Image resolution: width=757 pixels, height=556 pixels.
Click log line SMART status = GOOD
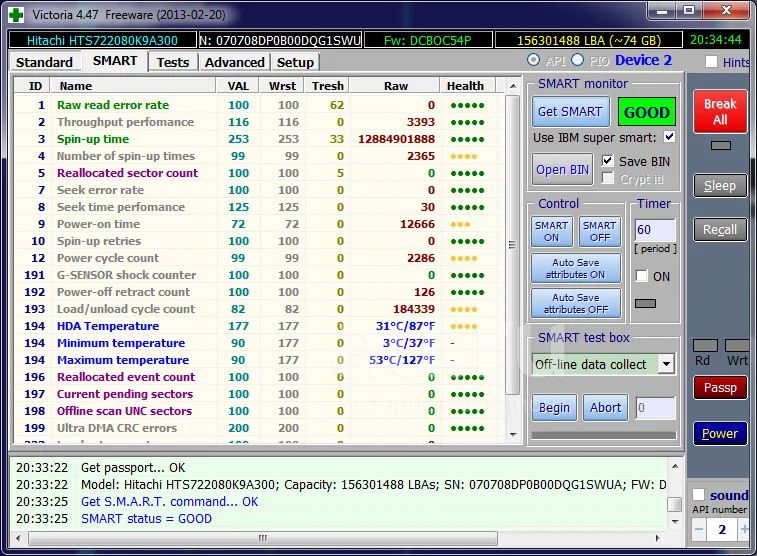(146, 518)
